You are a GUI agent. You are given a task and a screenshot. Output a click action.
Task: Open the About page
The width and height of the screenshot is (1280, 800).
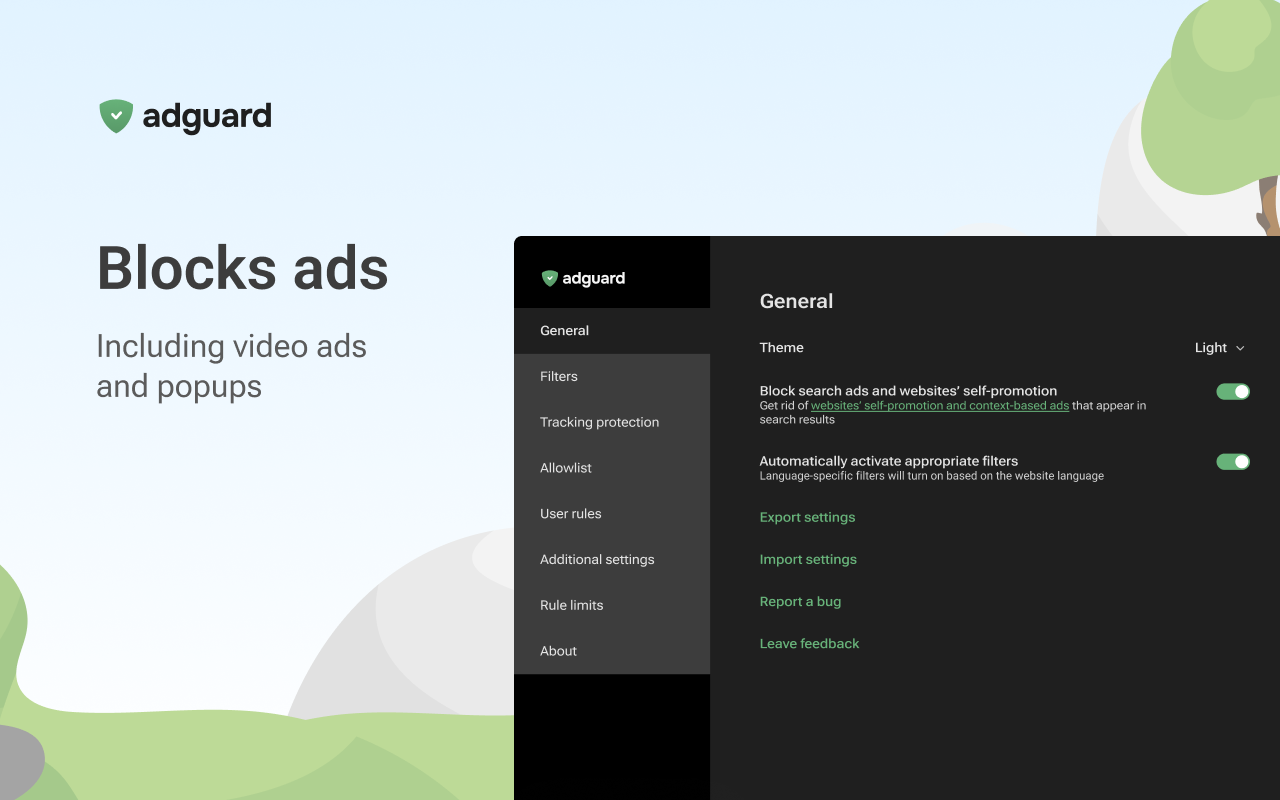click(x=558, y=650)
